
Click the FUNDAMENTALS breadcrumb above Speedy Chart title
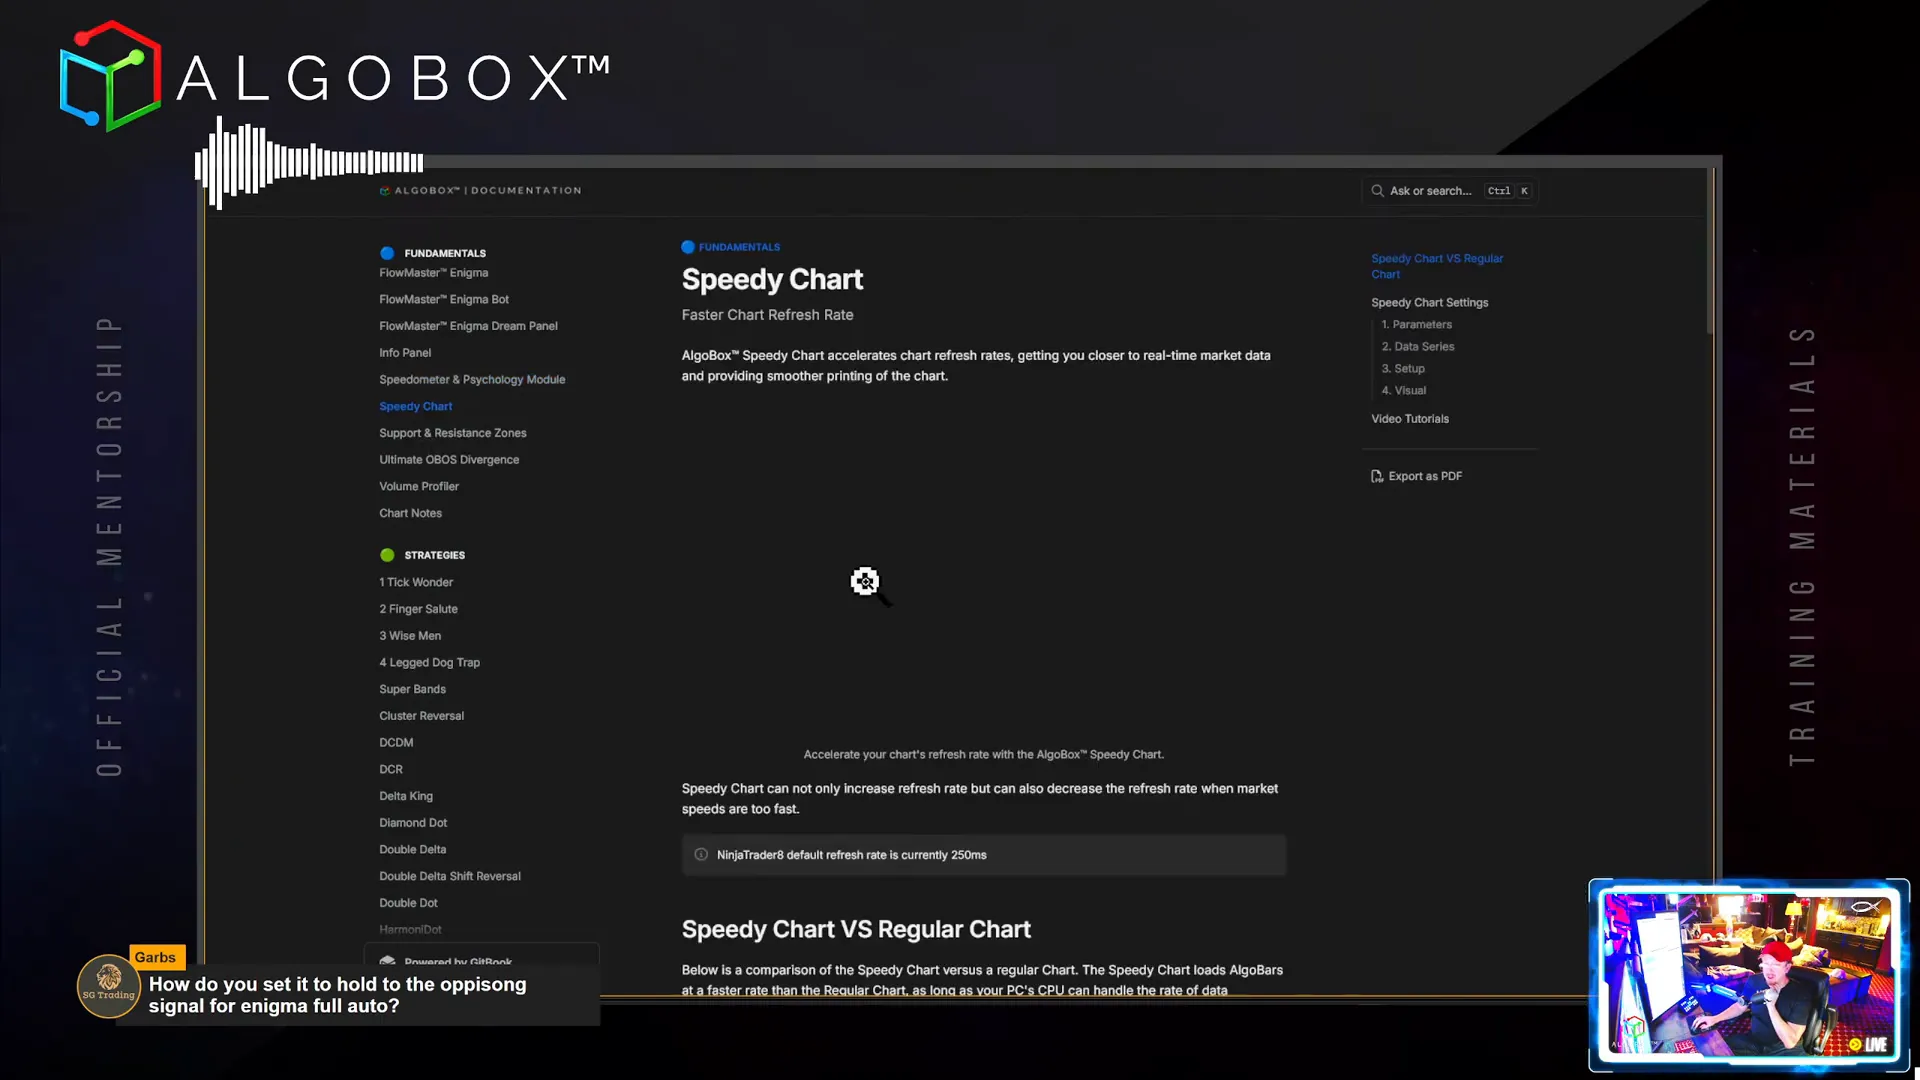tap(739, 247)
